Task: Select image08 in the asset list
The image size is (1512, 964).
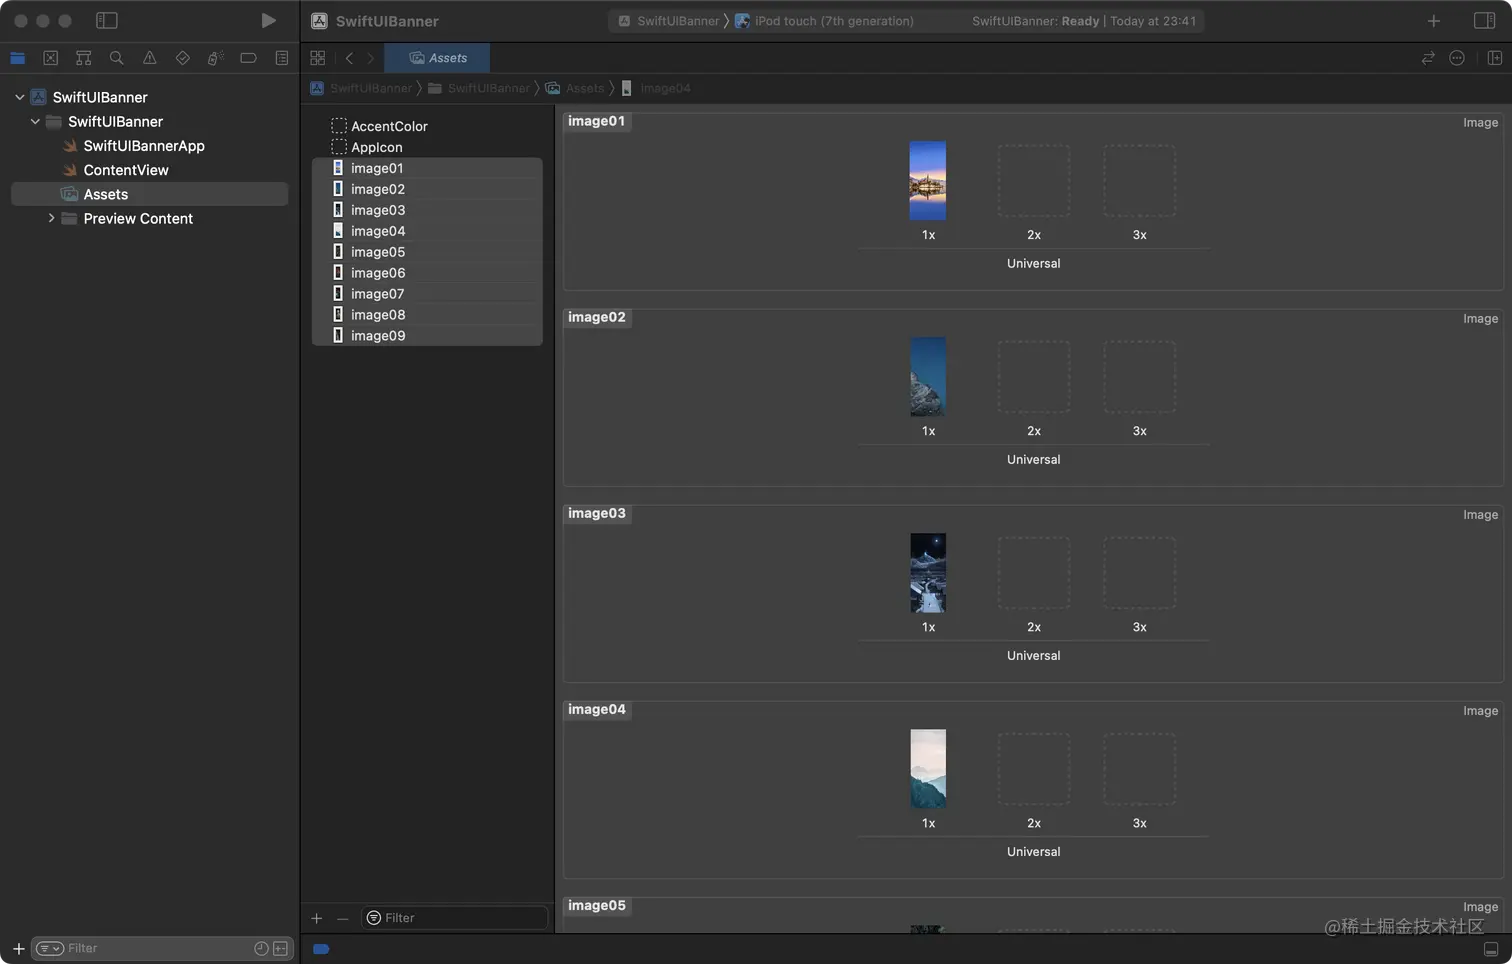Action: [x=428, y=315]
